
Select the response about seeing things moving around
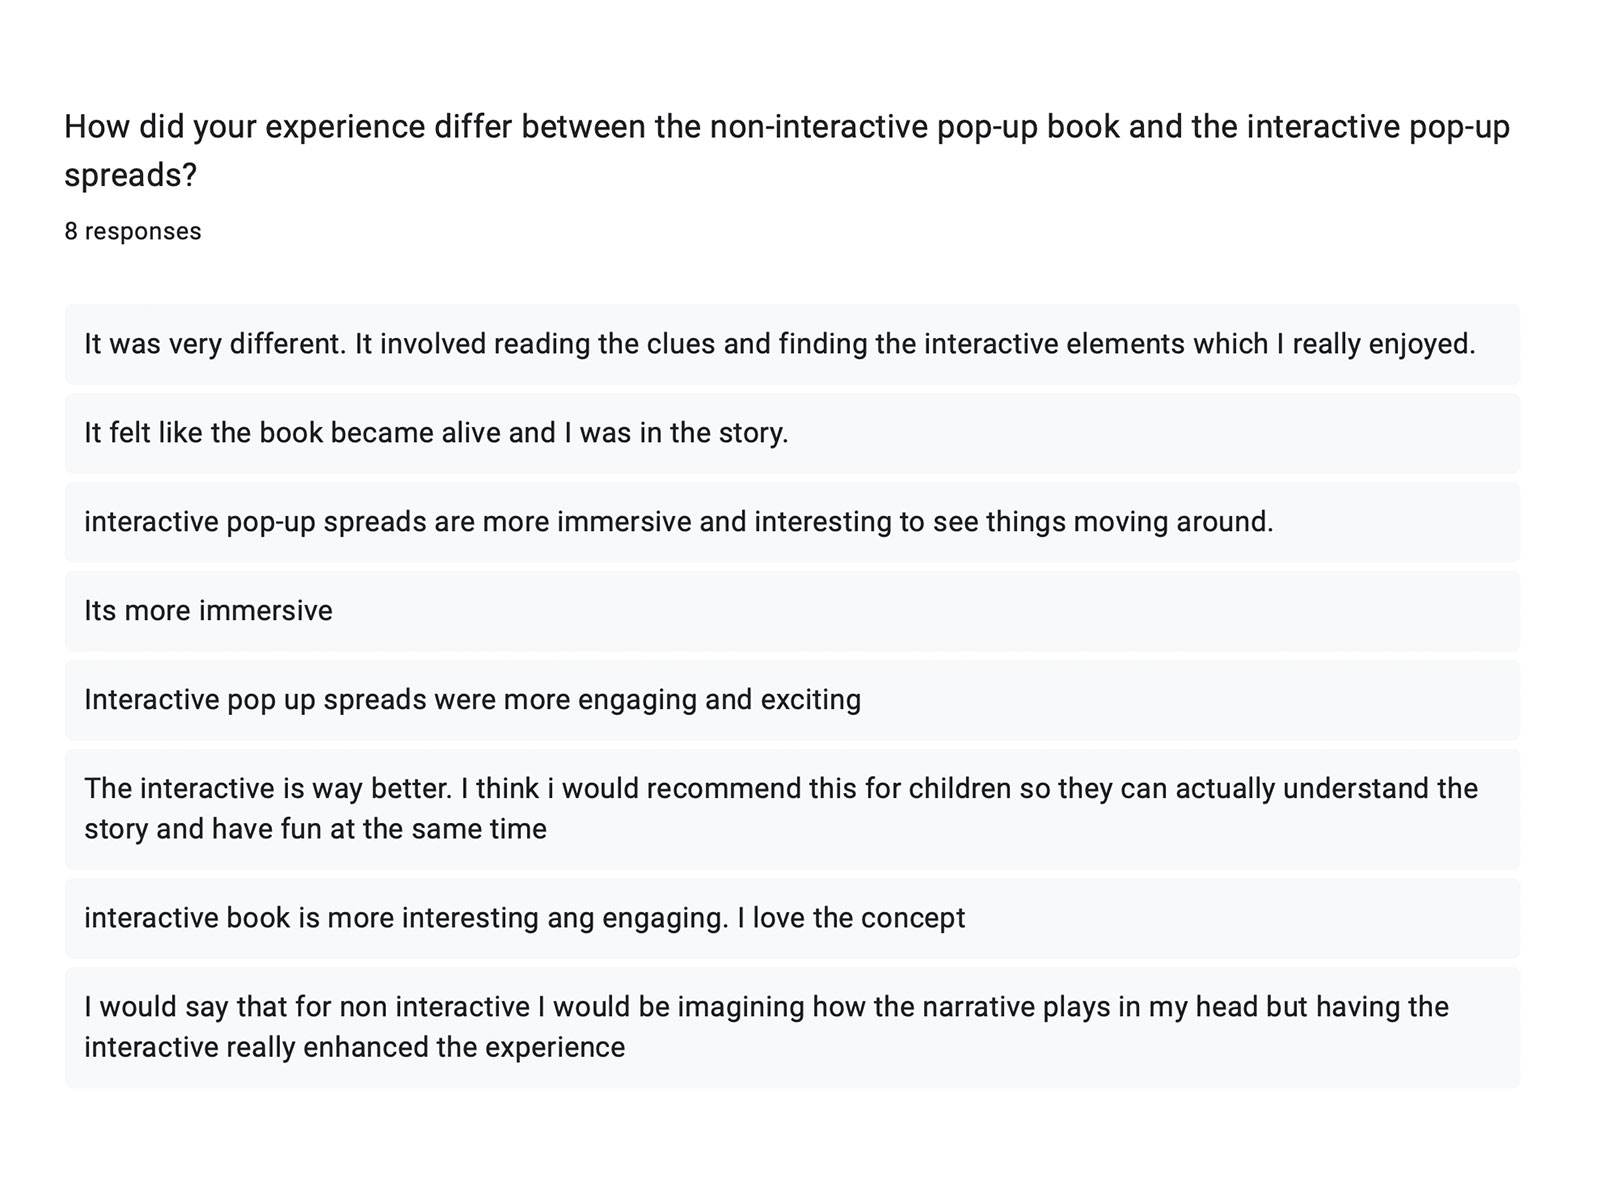[x=678, y=522]
